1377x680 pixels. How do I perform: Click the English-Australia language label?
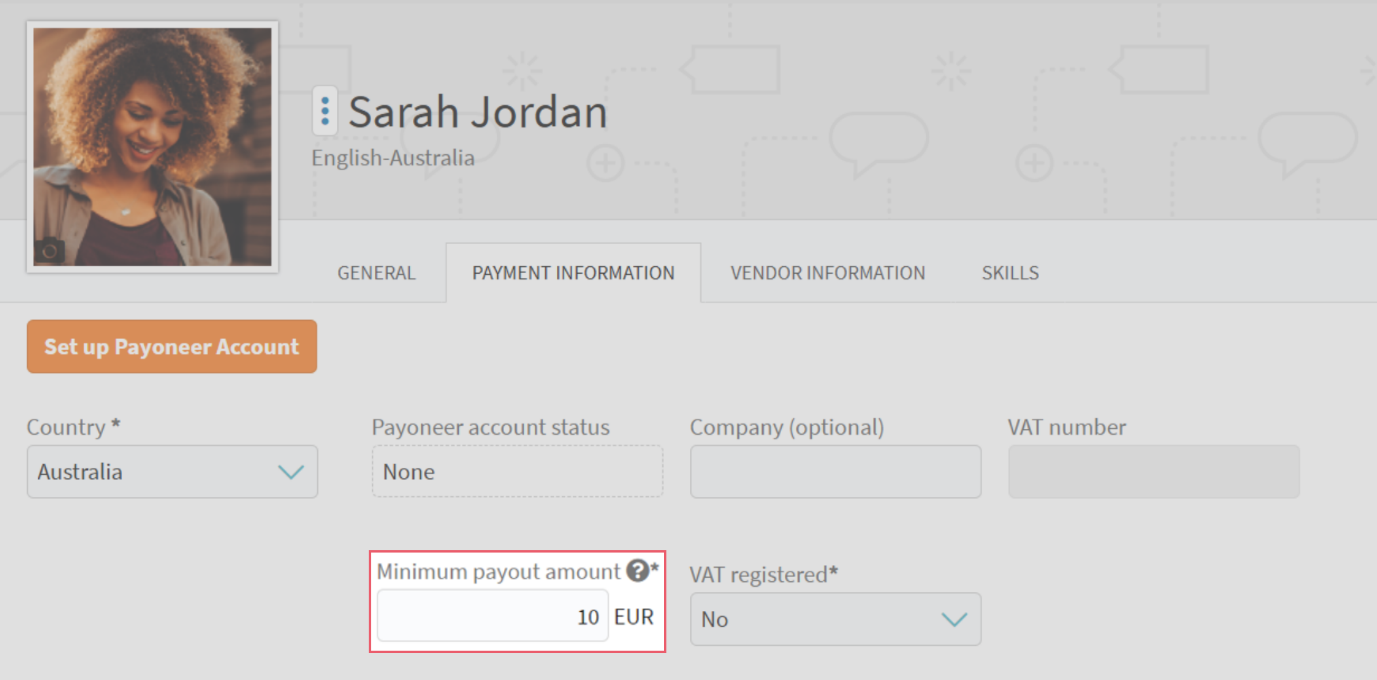coord(393,158)
